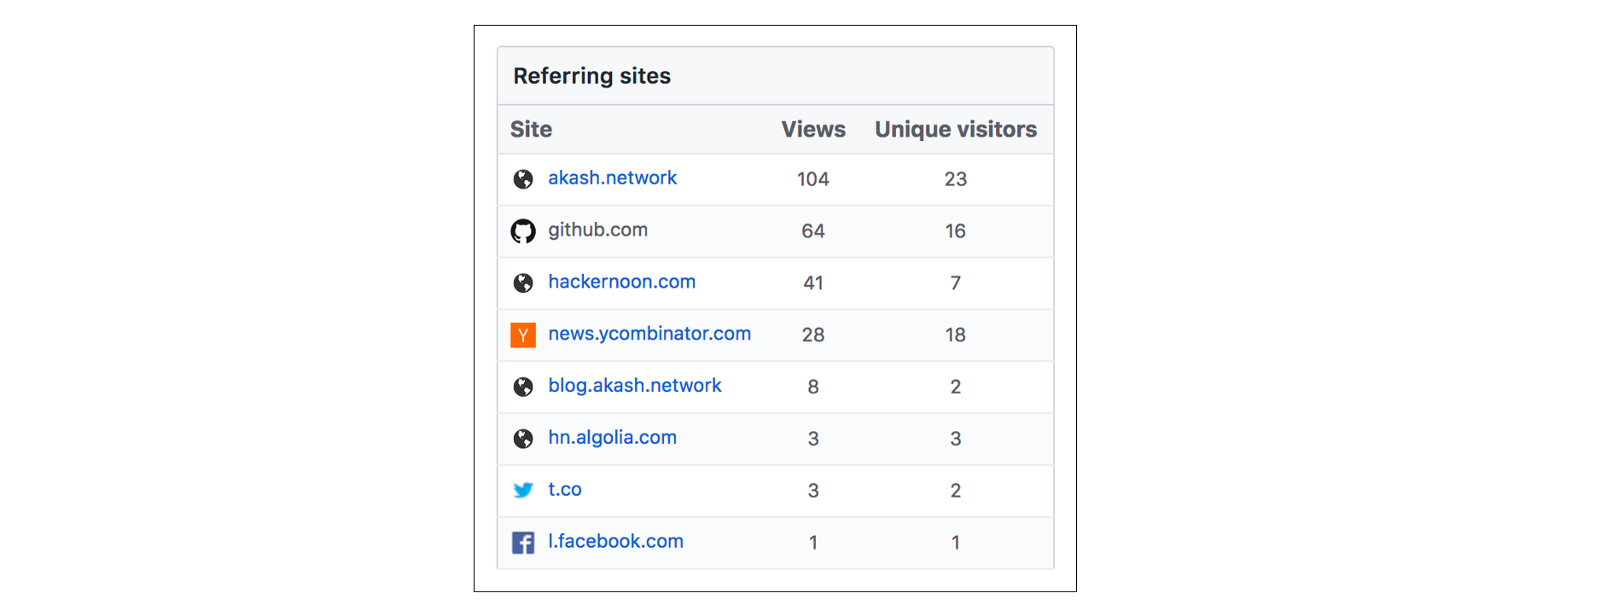Click the globe icon next to hackernoon.com
Screen dimensions: 1600x616
point(523,283)
